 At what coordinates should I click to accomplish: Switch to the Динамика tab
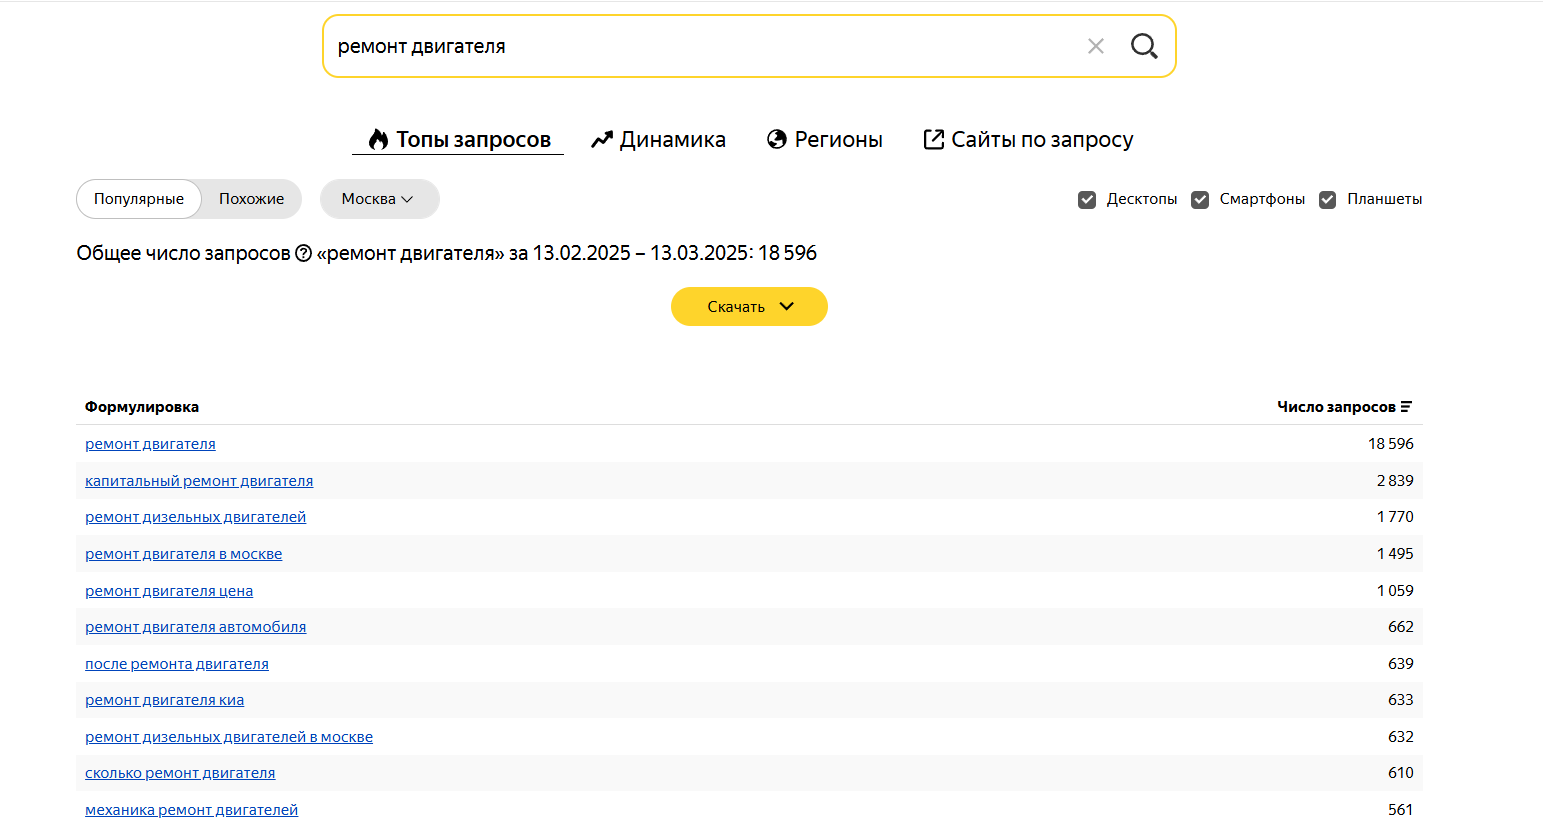pos(659,140)
